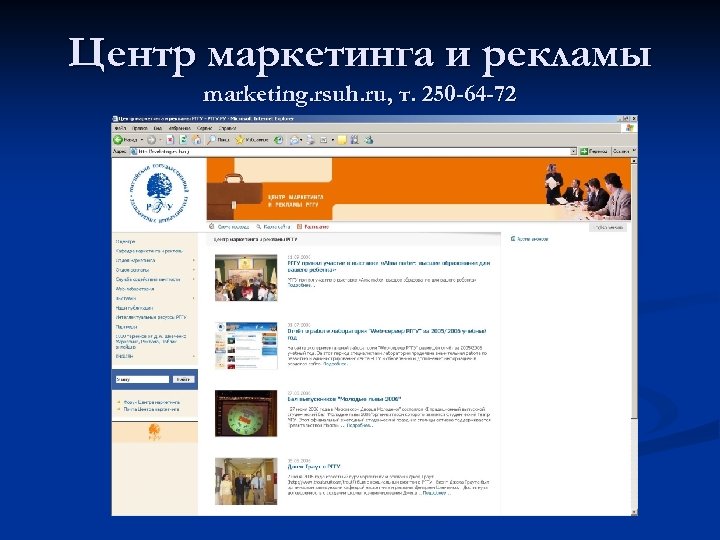Open the green clock ball news thumbnail
The height and width of the screenshot is (540, 720).
point(246,413)
